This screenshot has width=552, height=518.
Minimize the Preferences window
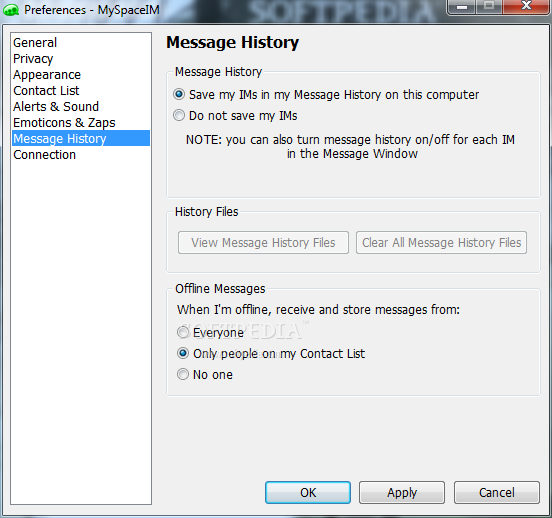point(462,6)
